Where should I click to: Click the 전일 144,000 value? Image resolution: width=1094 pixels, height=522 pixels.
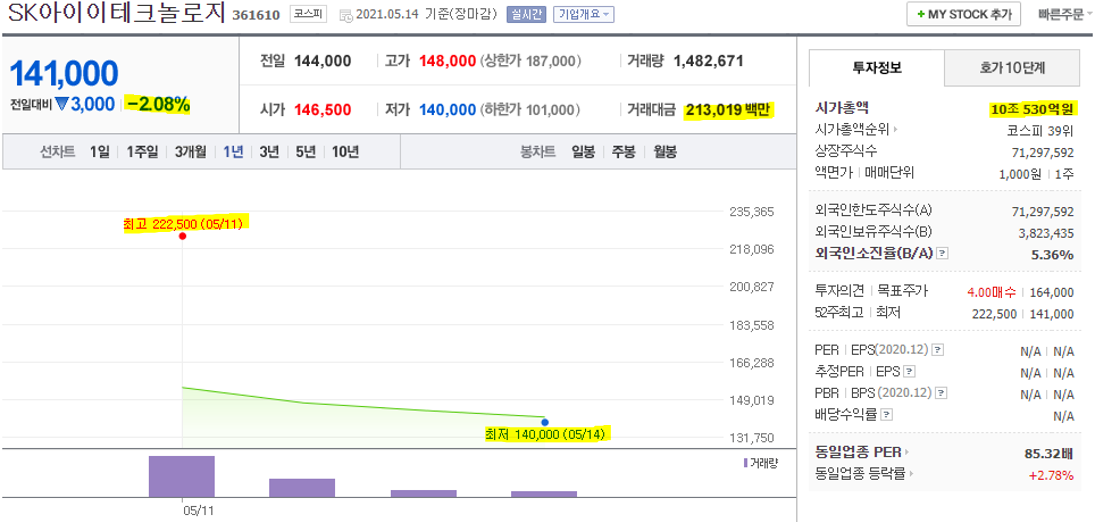coord(322,61)
